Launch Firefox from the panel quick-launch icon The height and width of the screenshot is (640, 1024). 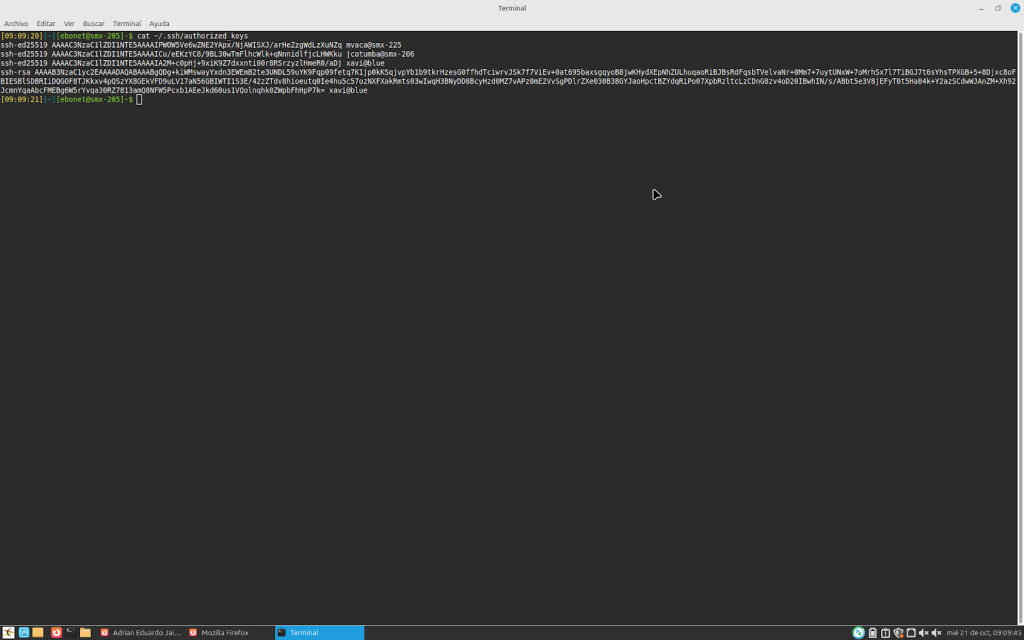click(56, 632)
